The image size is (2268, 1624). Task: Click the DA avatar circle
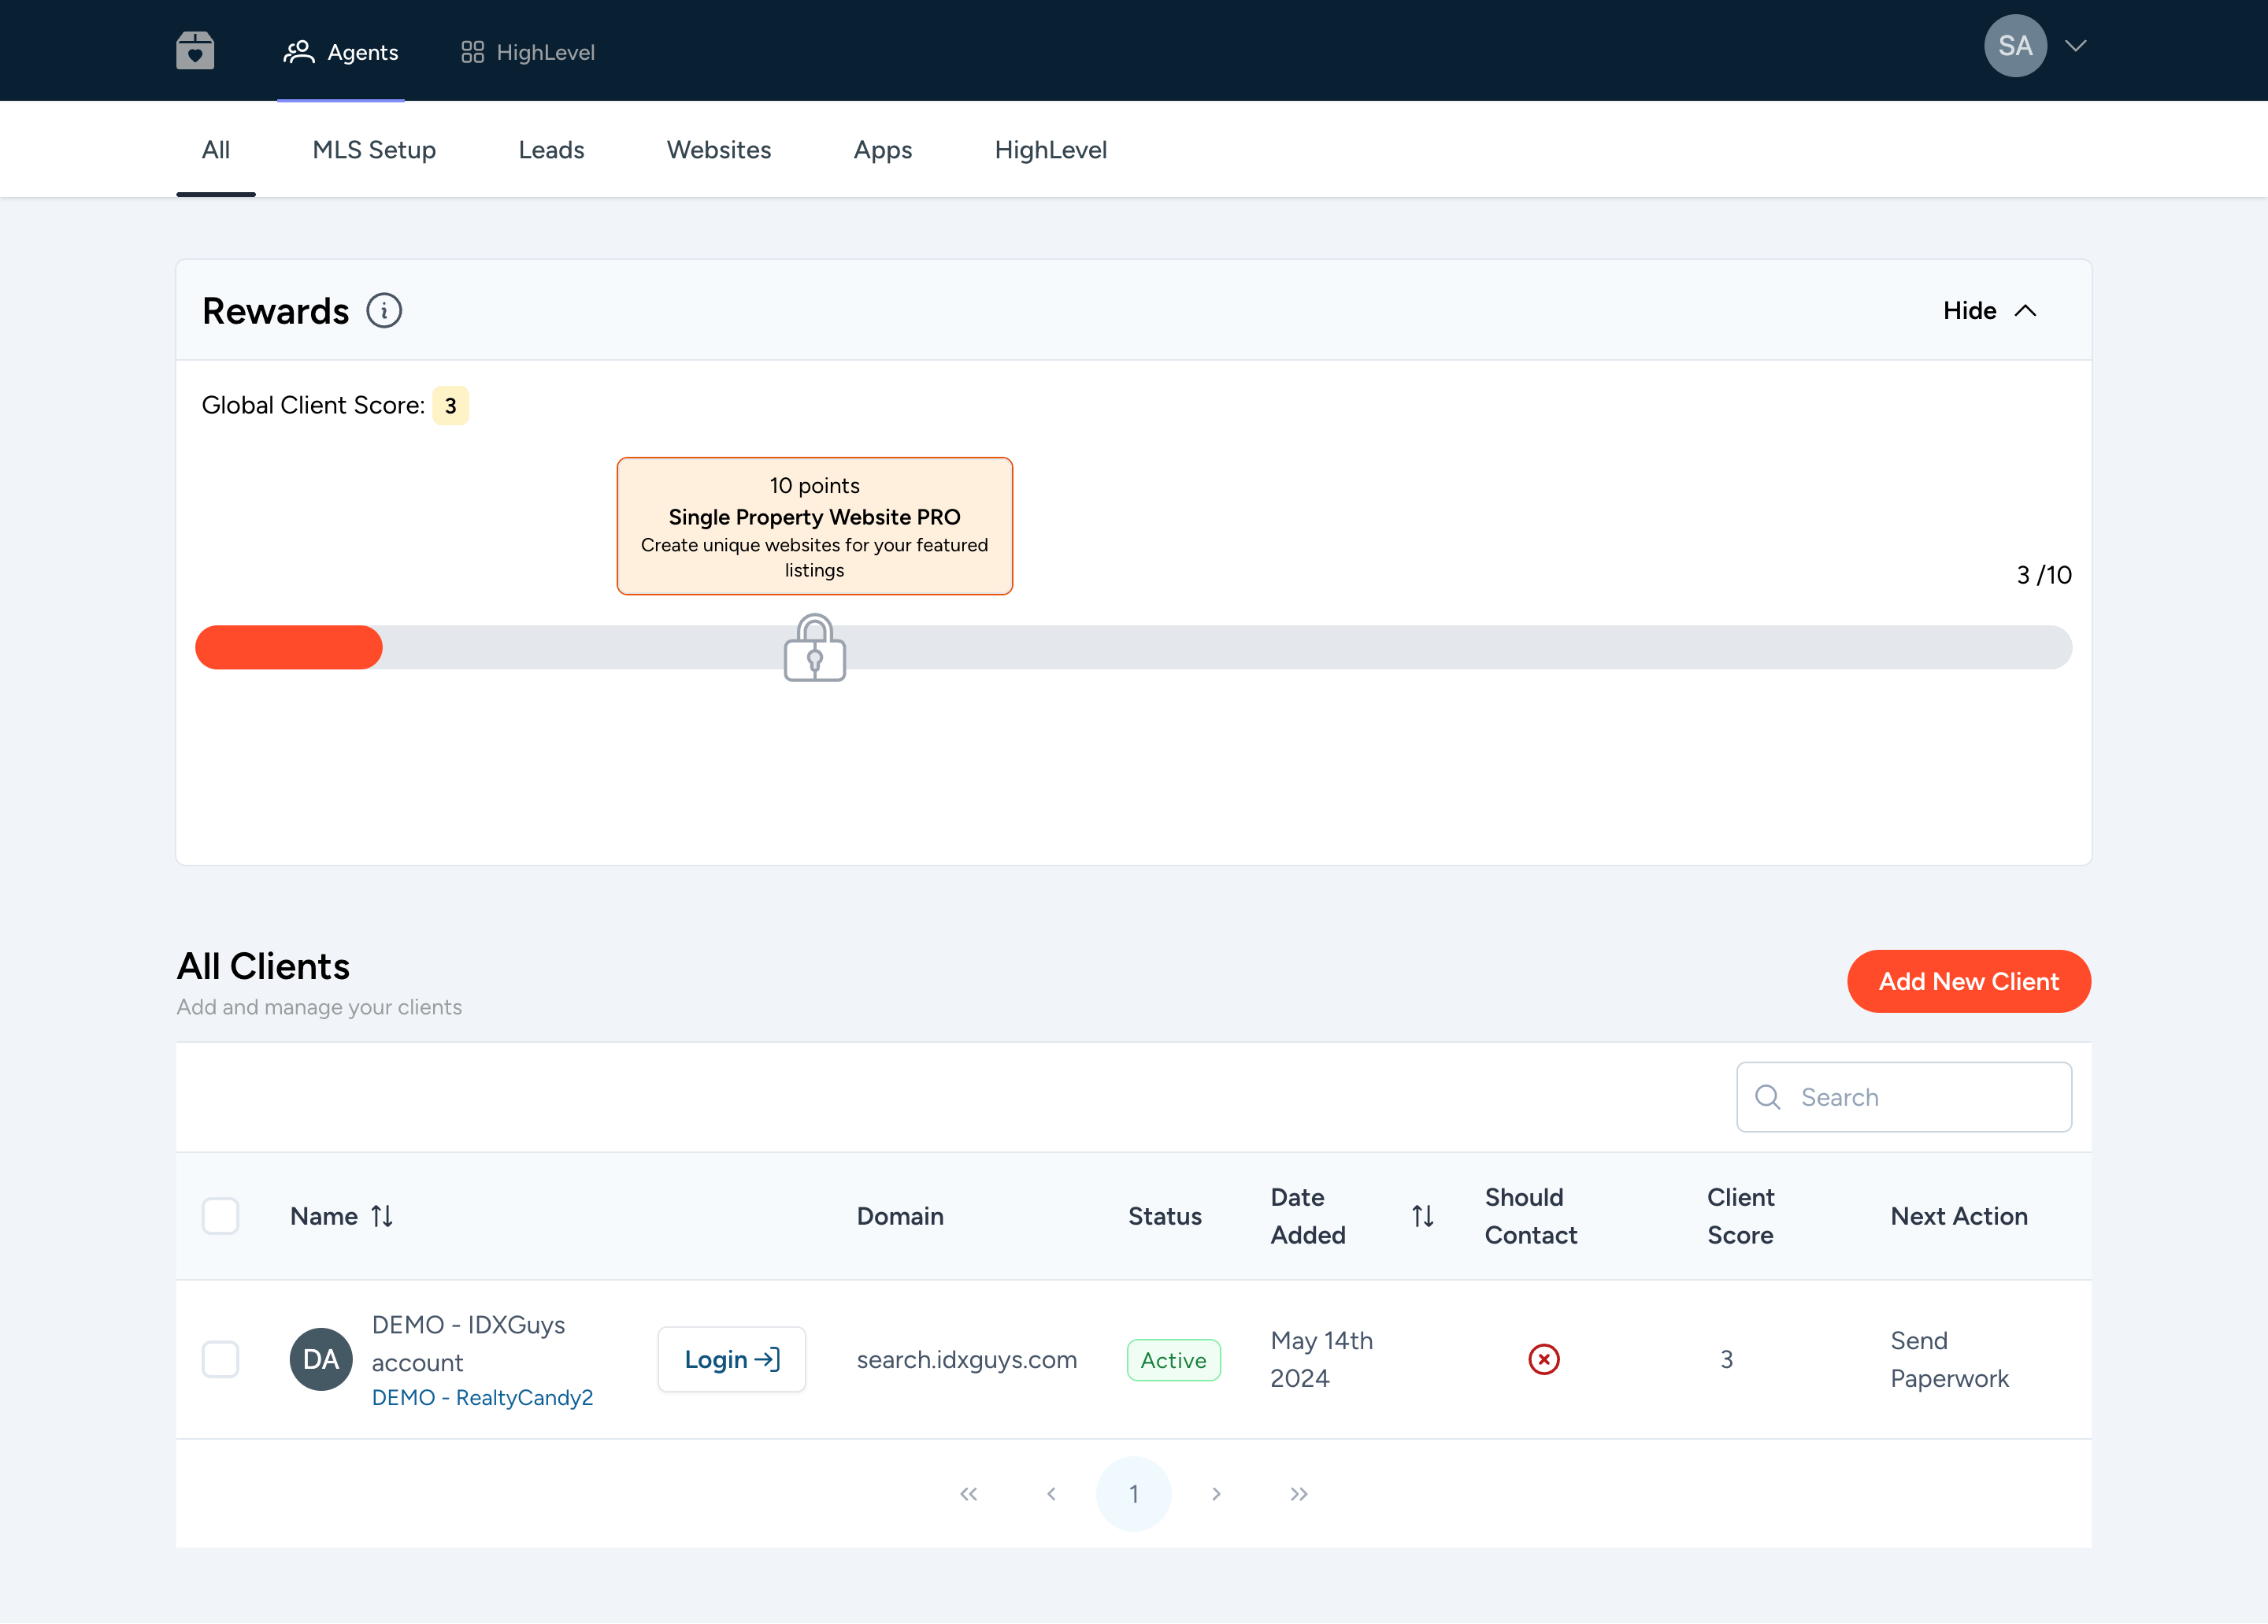[321, 1359]
